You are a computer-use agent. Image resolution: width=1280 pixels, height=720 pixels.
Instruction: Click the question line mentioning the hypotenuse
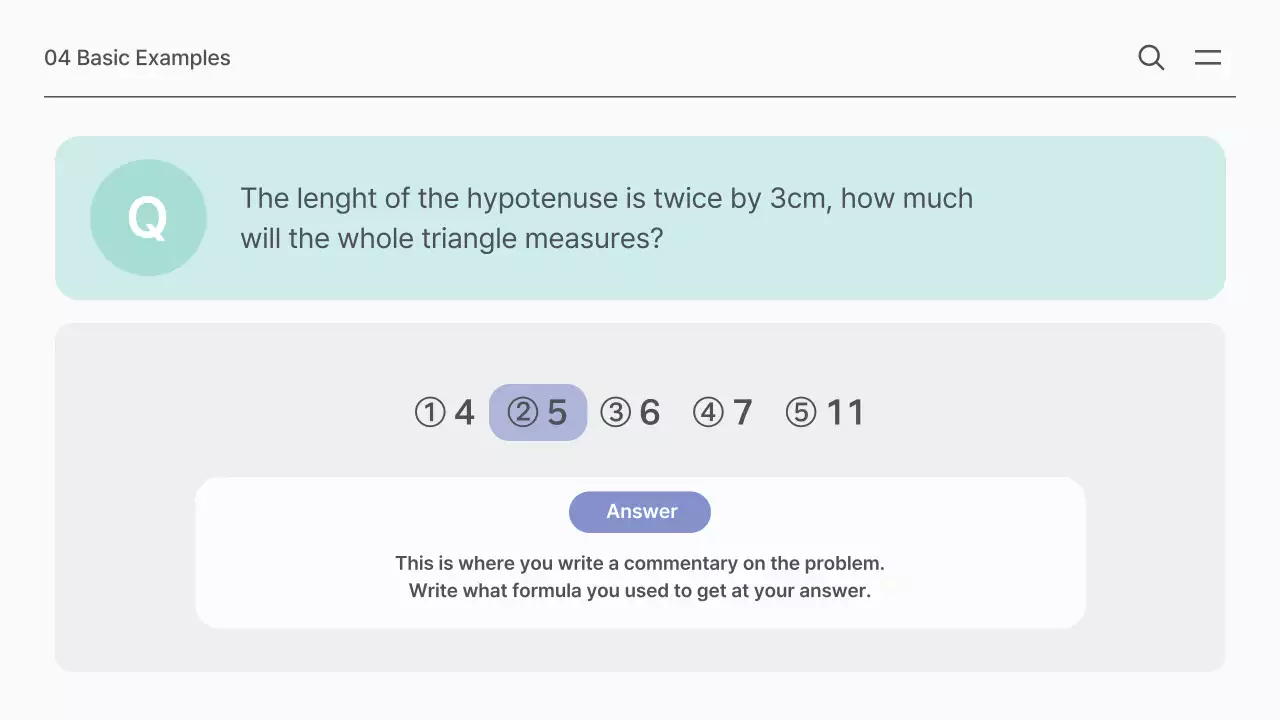606,198
